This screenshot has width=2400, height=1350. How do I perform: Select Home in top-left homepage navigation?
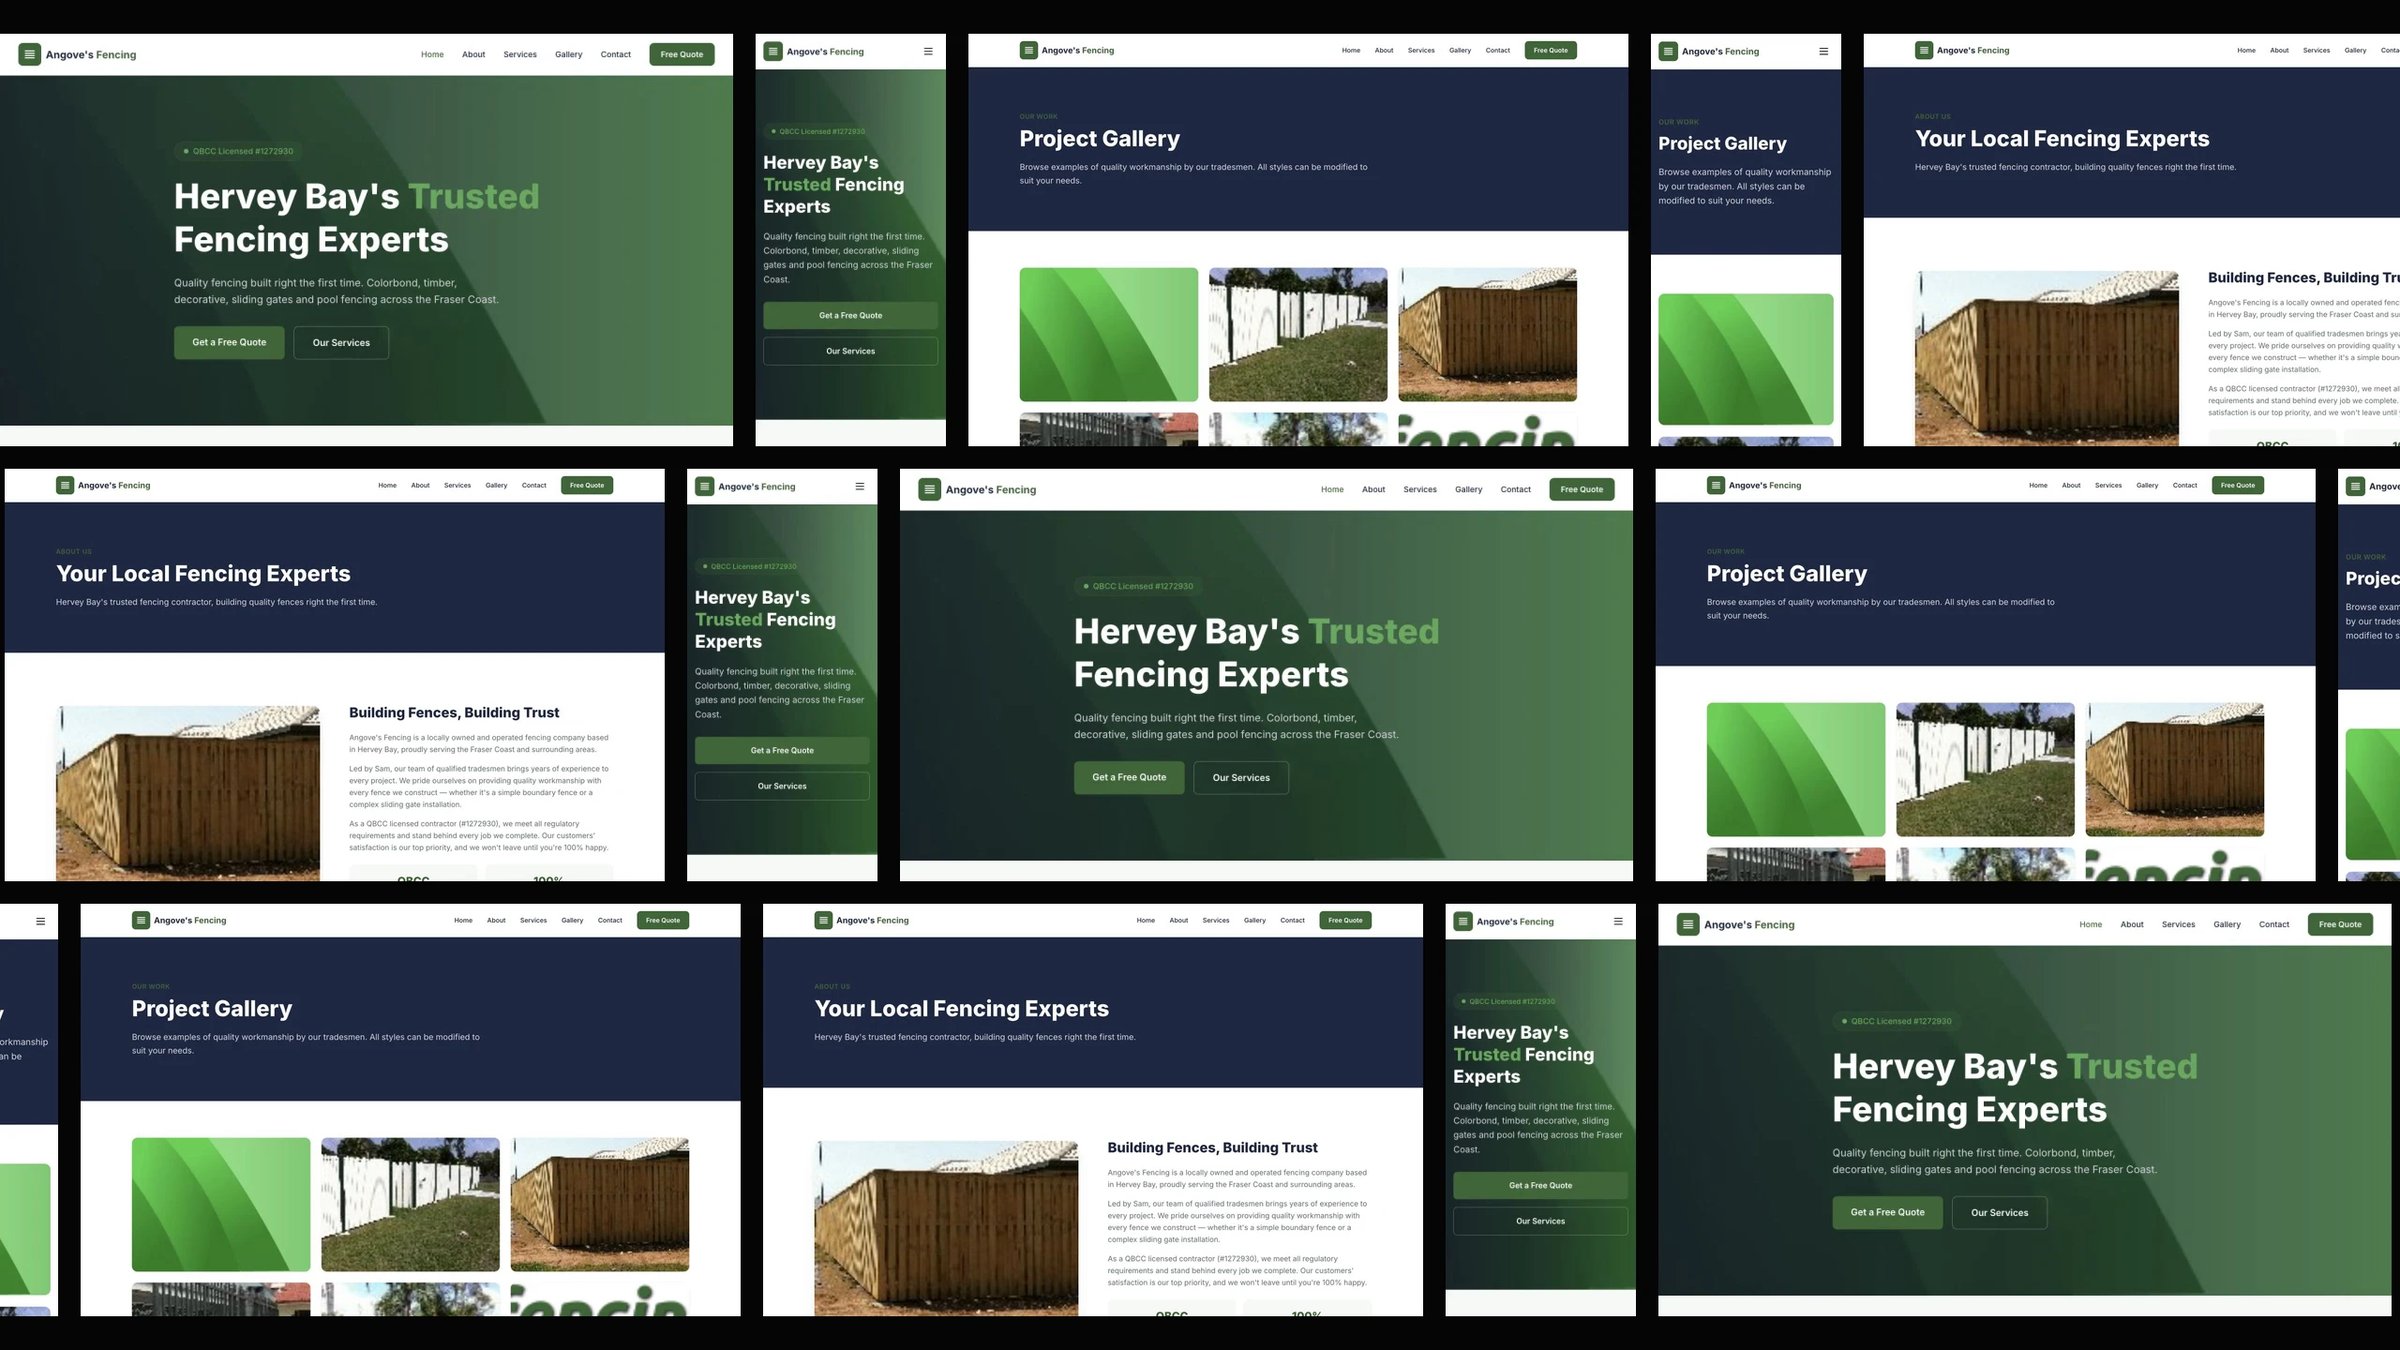coord(432,54)
